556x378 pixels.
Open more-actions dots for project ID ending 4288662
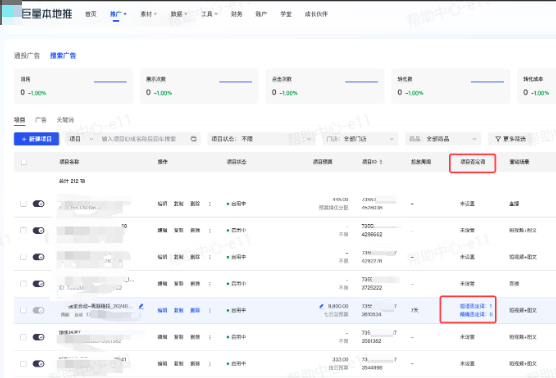(210, 230)
